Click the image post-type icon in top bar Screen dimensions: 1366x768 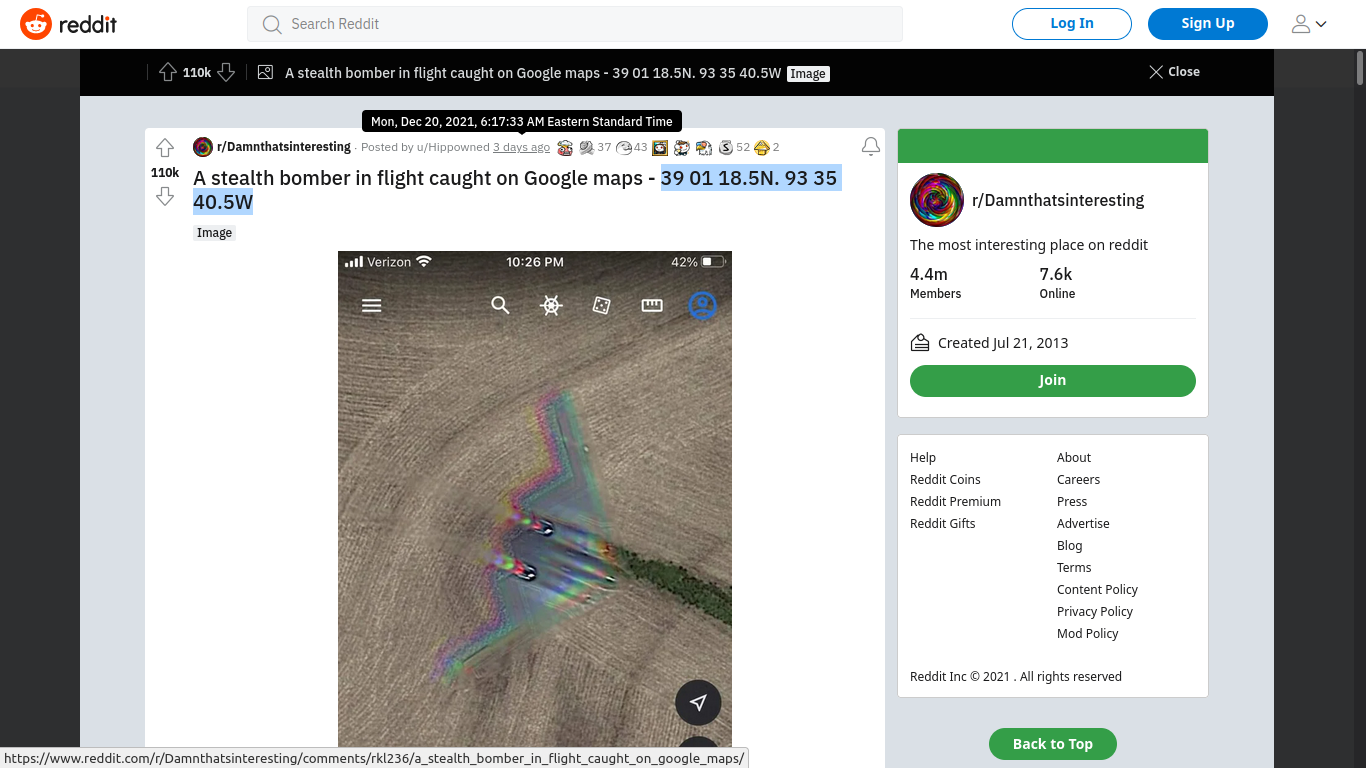tap(265, 72)
